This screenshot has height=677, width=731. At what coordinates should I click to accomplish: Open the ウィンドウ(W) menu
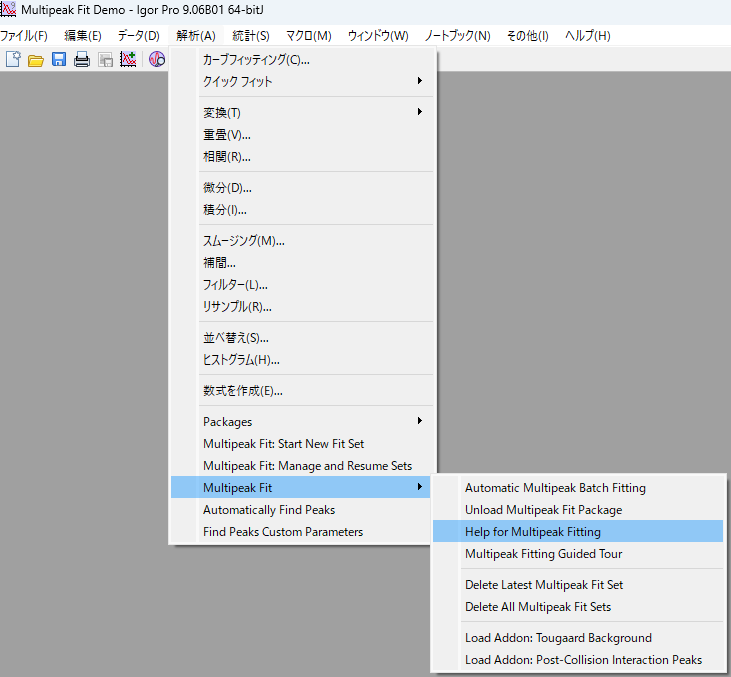(x=378, y=36)
